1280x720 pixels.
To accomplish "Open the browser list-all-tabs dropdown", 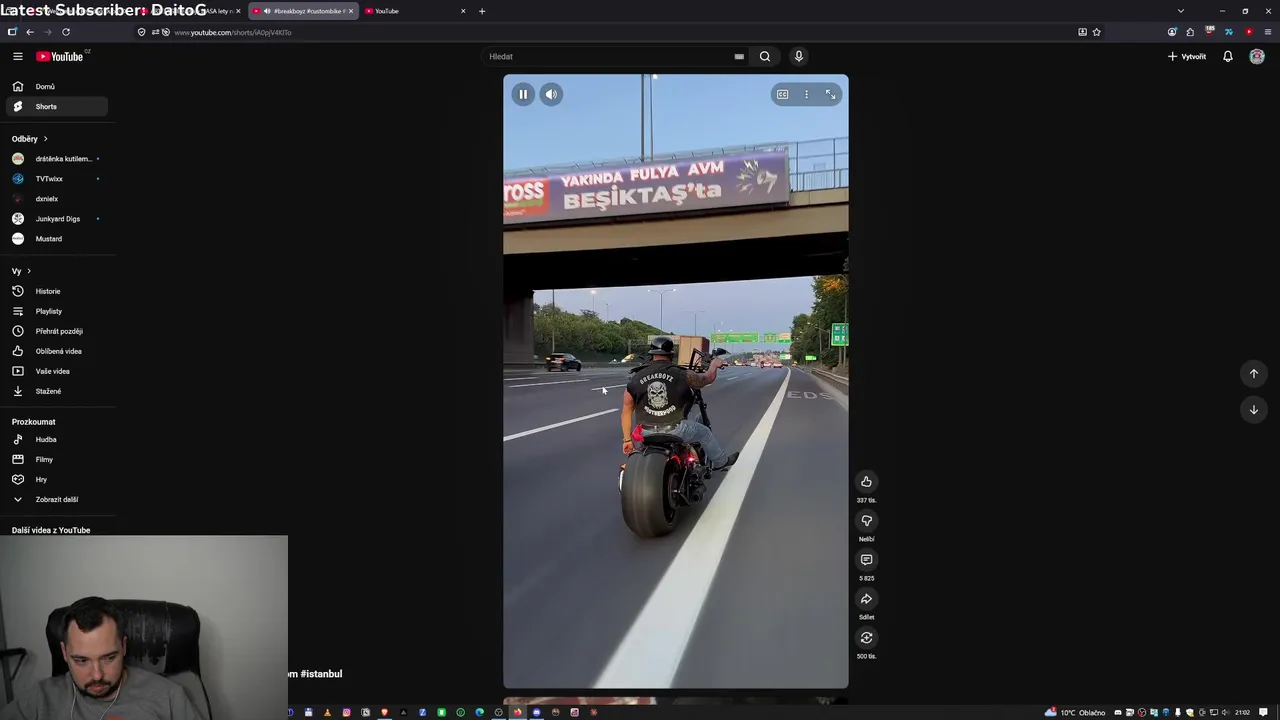I will coord(1181,11).
